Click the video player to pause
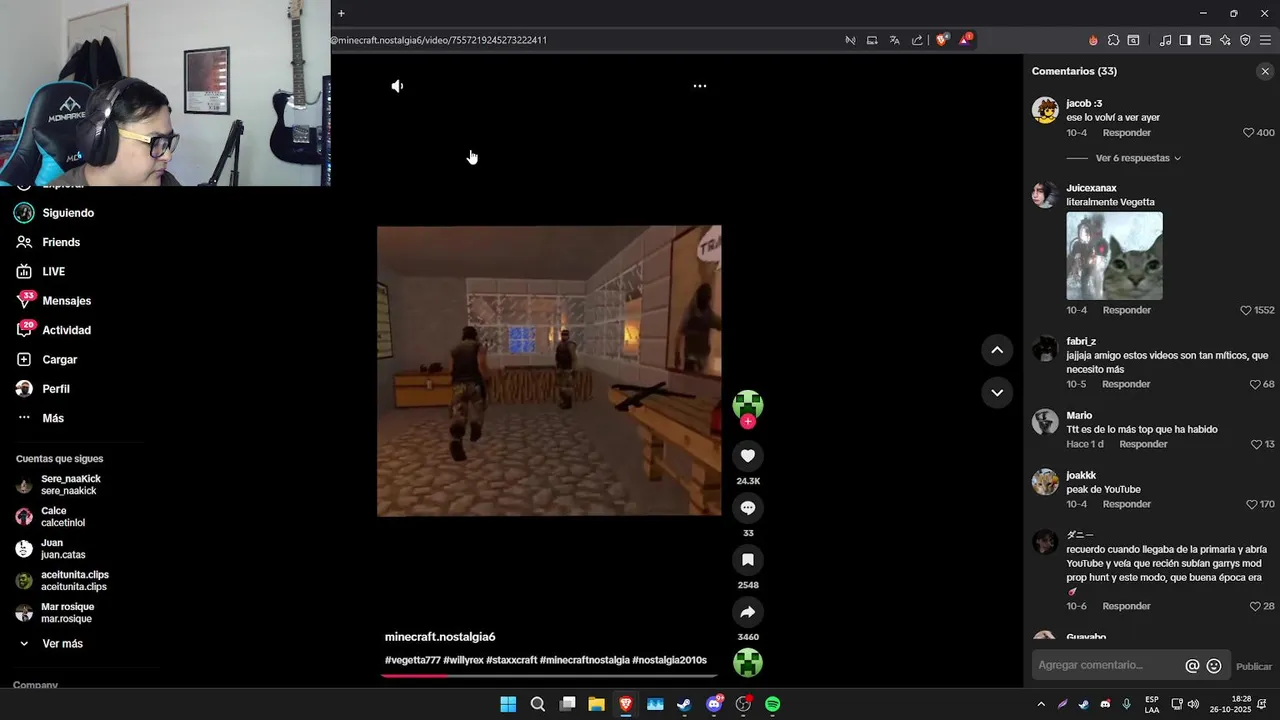 click(549, 371)
